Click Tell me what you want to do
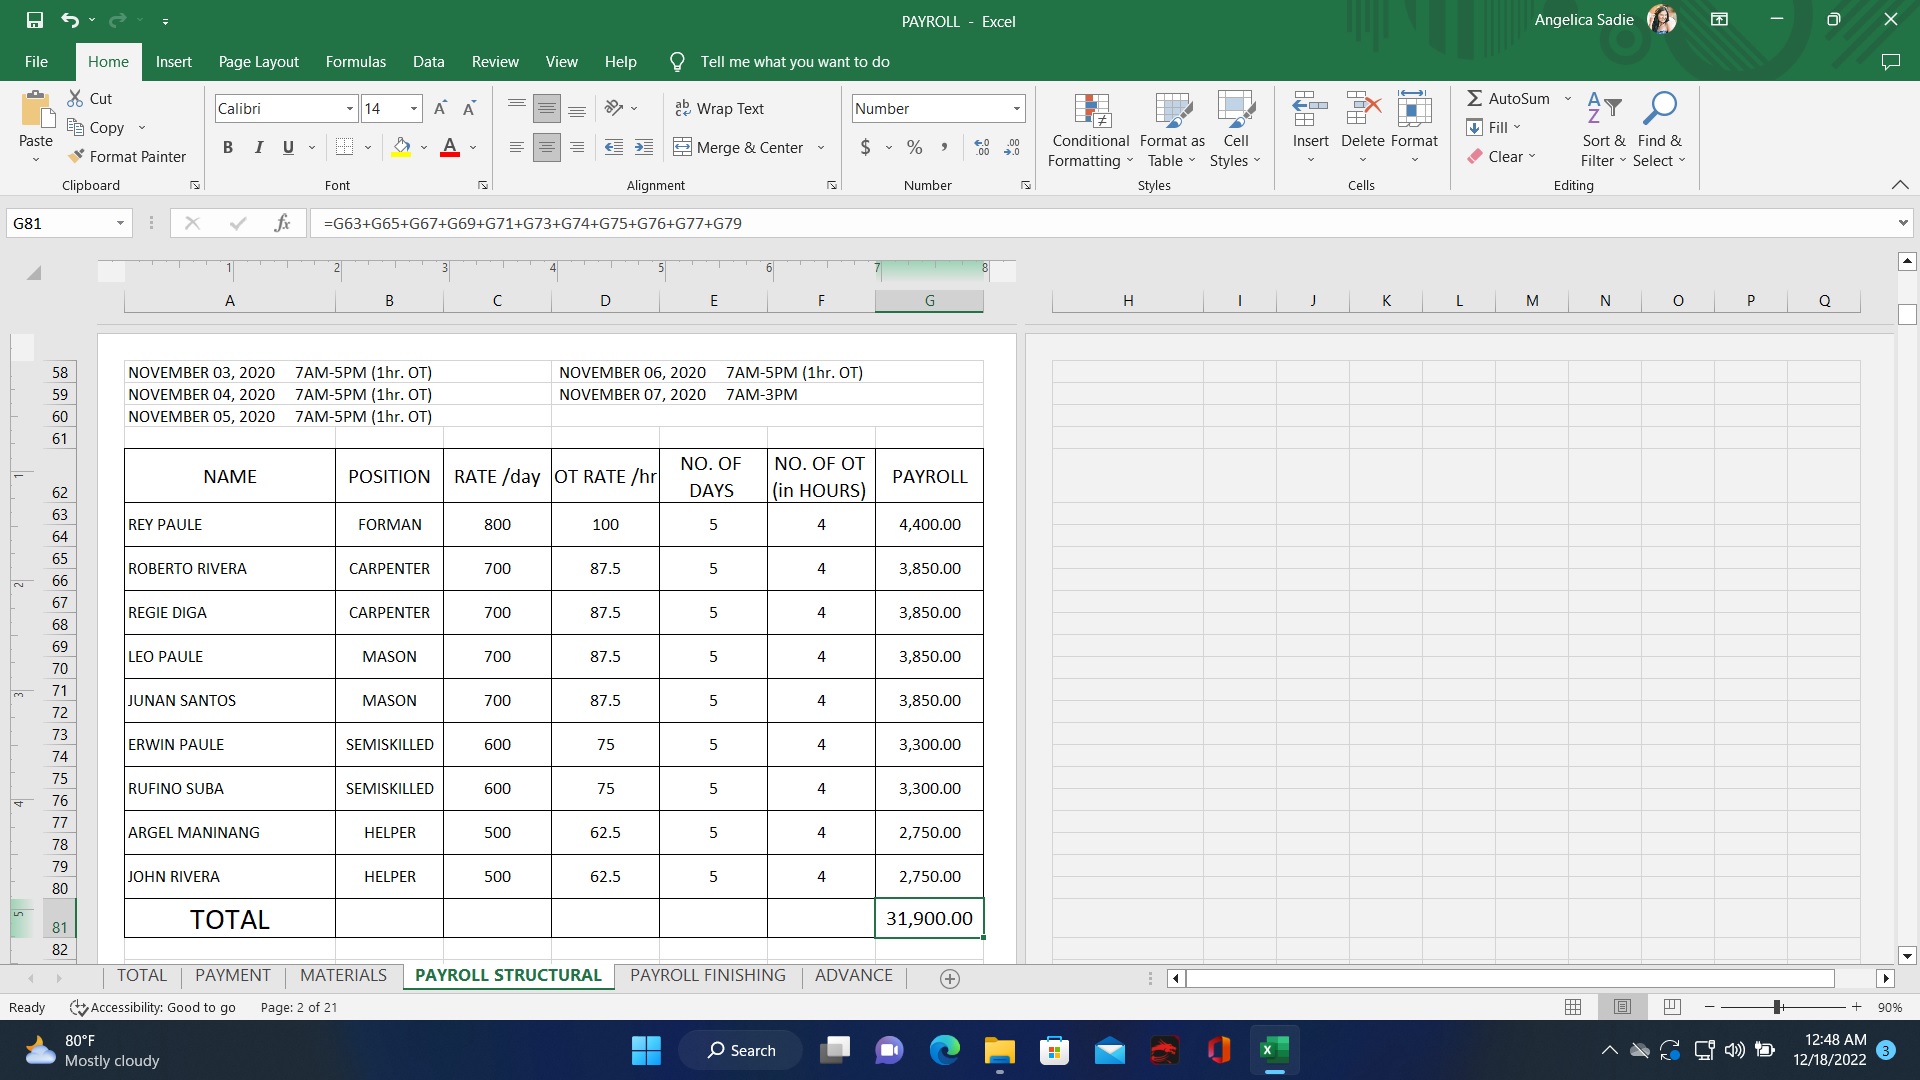 click(795, 61)
